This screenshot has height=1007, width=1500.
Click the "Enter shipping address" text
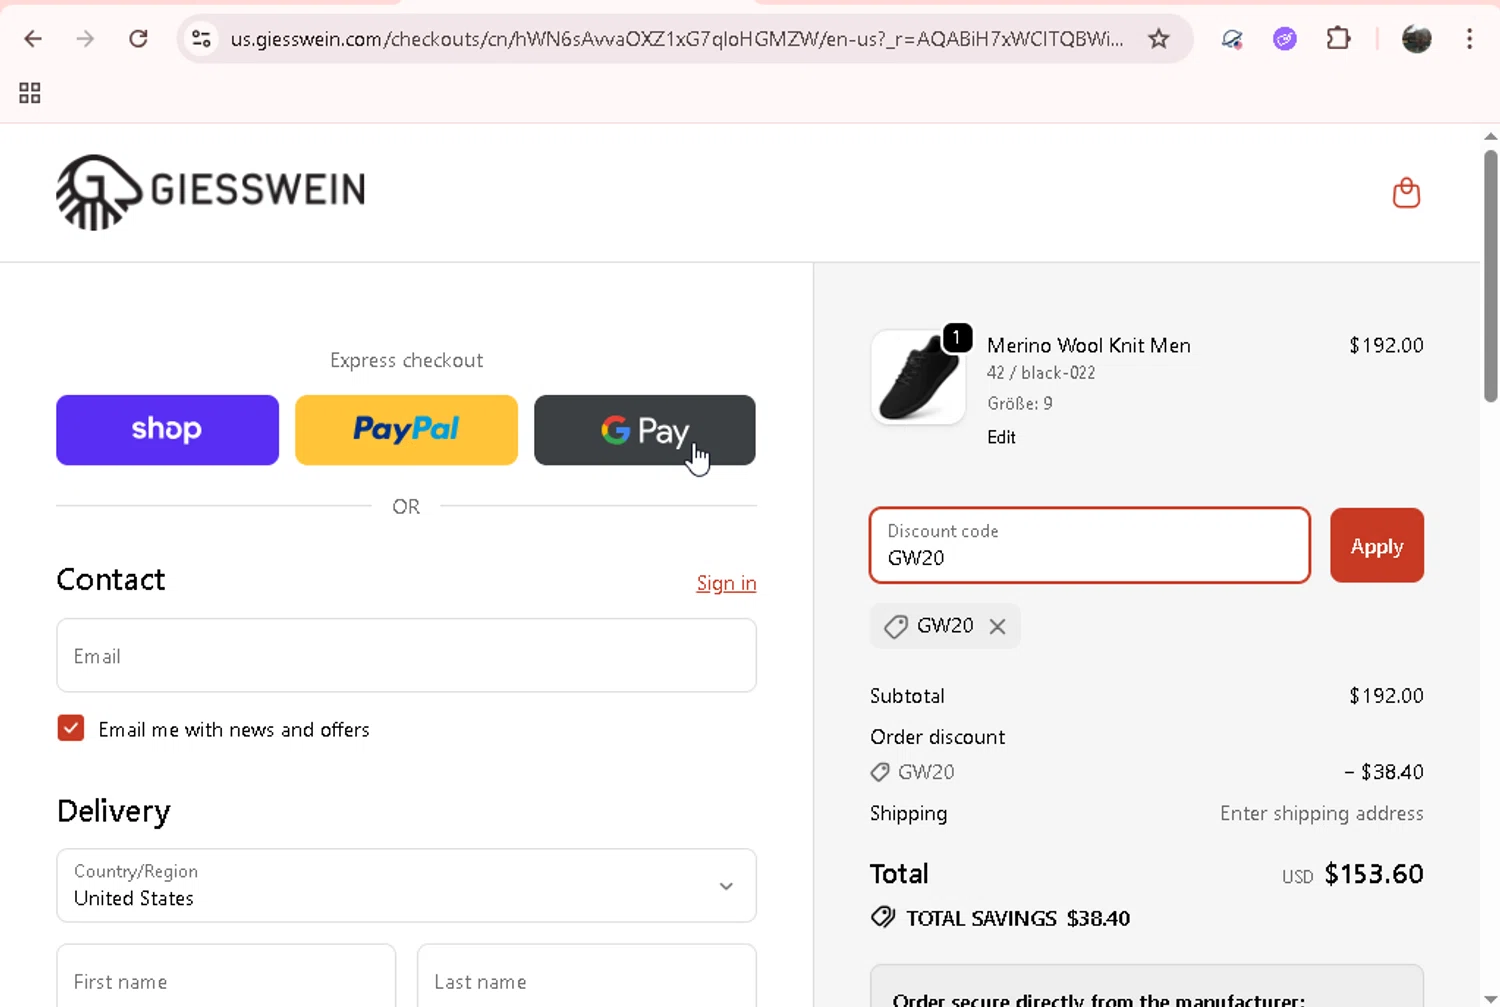pyautogui.click(x=1321, y=814)
